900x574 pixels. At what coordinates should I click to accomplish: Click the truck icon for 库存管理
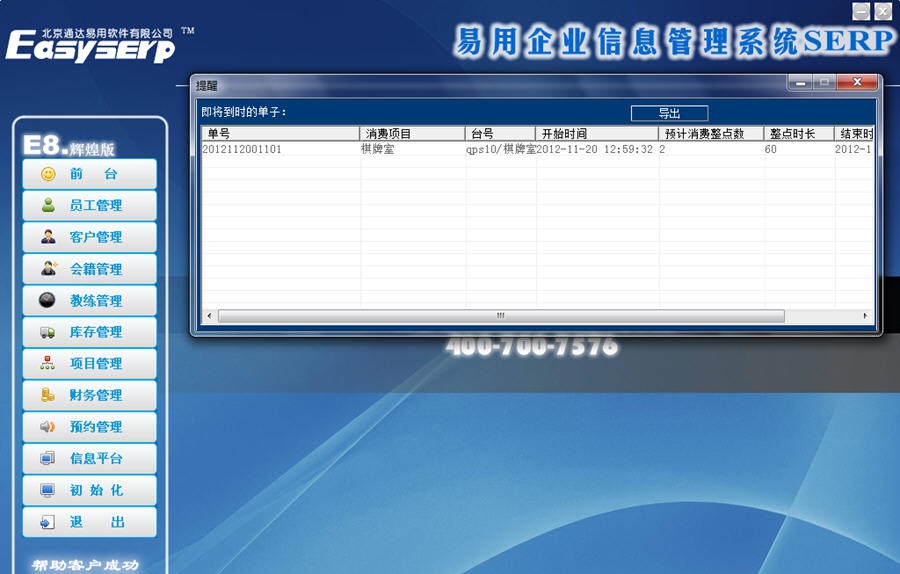[x=48, y=332]
